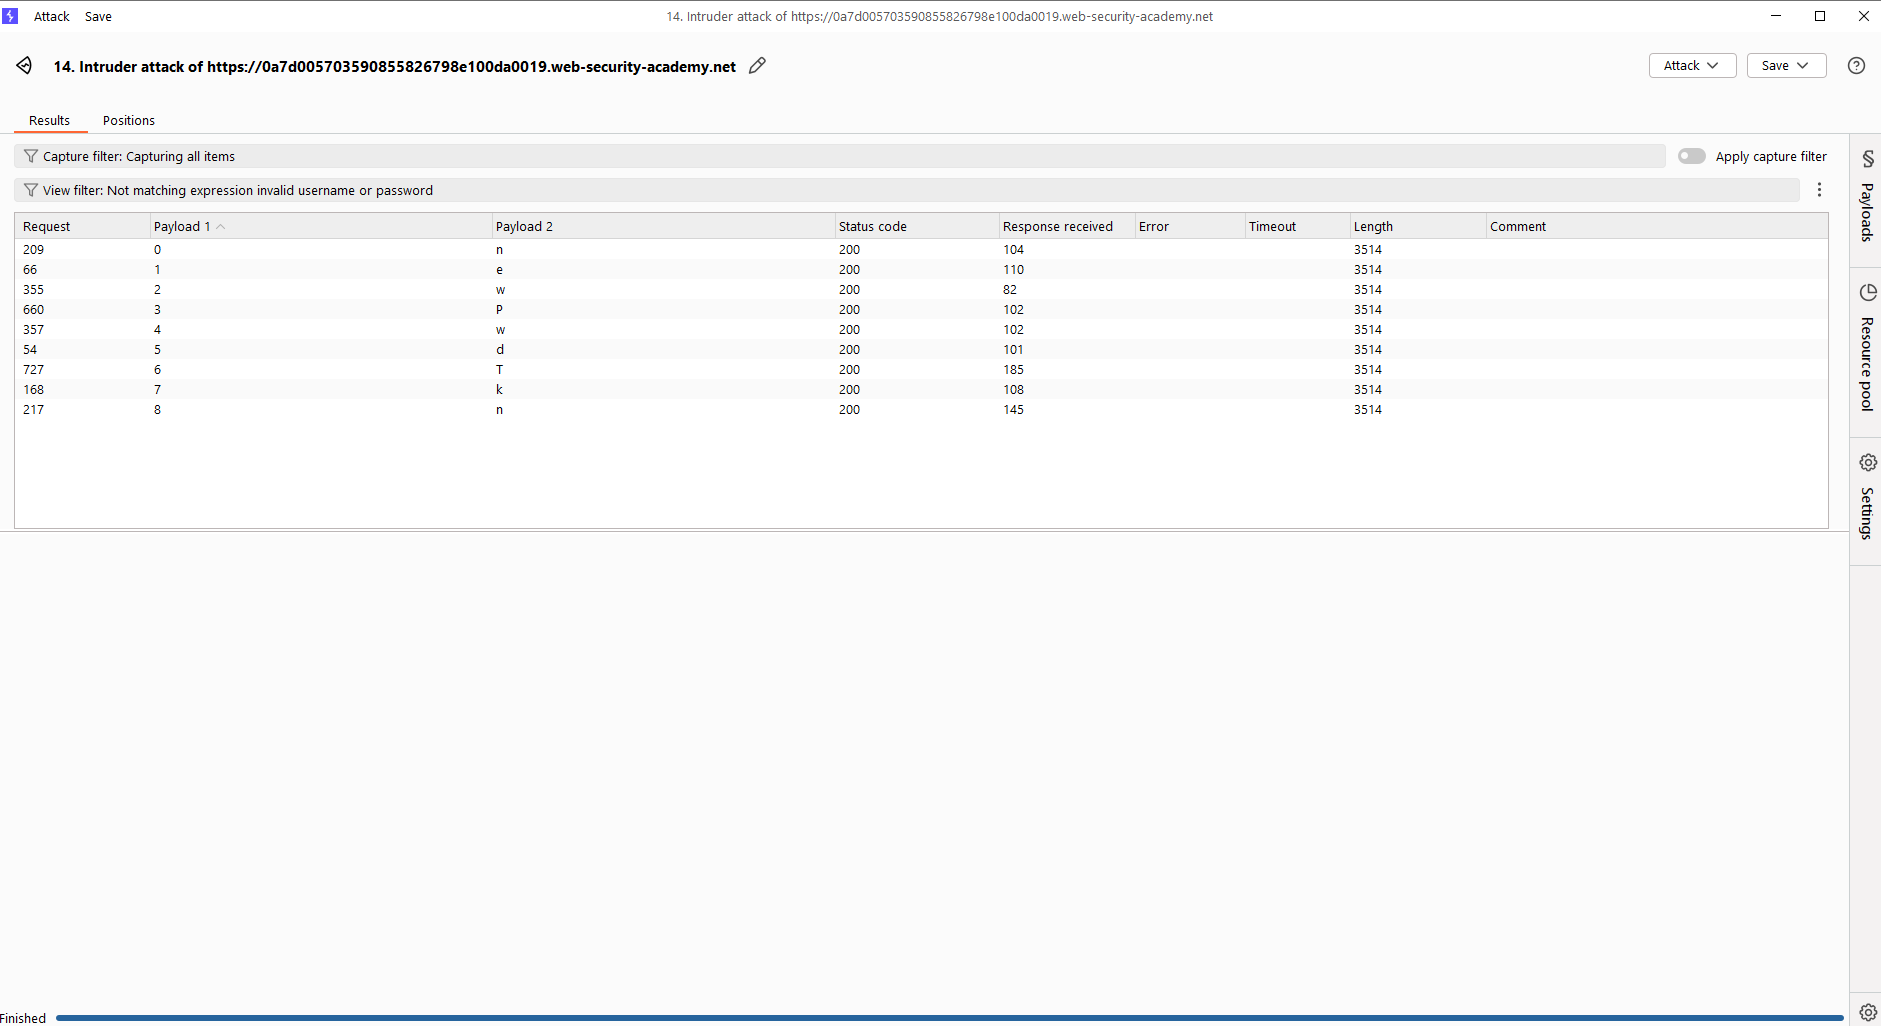Screen dimensions: 1881x1026
Task: Open help via the question mark icon
Action: (1856, 66)
